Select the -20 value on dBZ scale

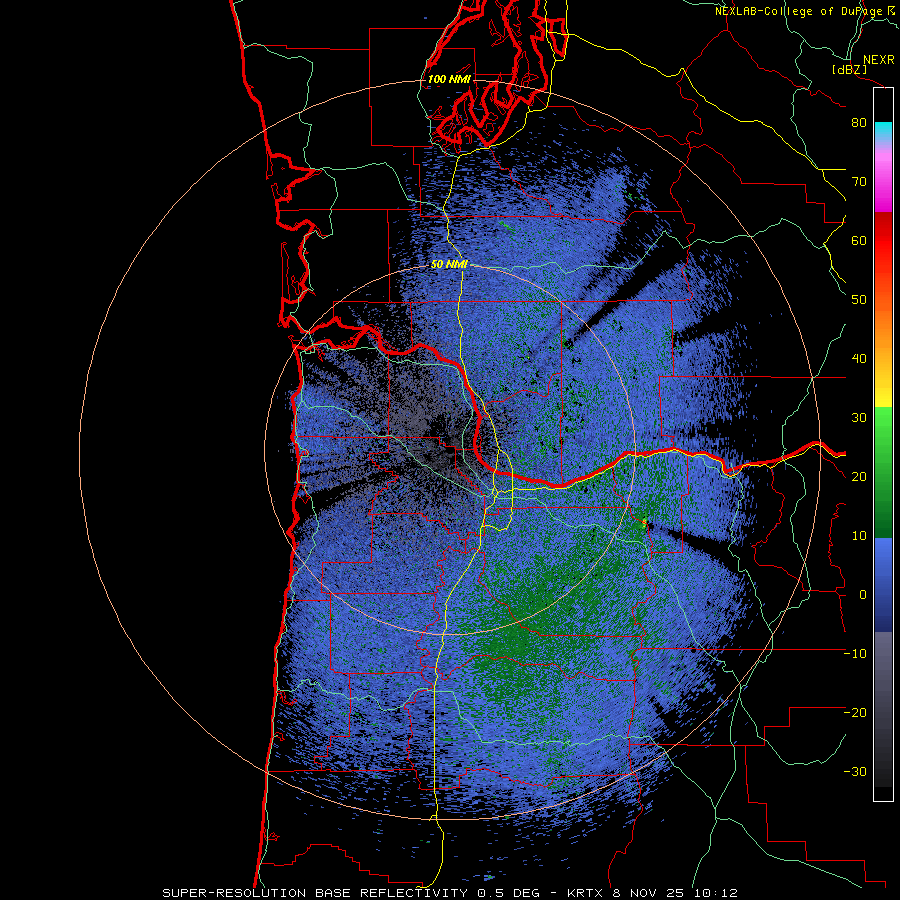[x=855, y=713]
